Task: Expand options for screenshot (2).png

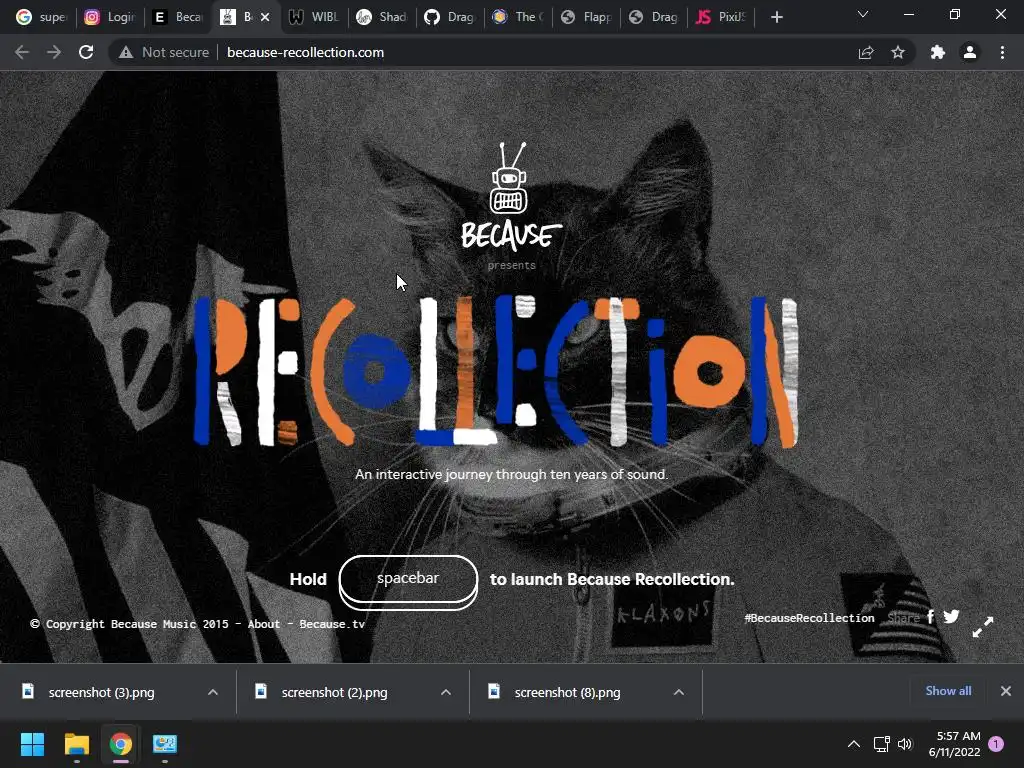Action: pos(446,692)
